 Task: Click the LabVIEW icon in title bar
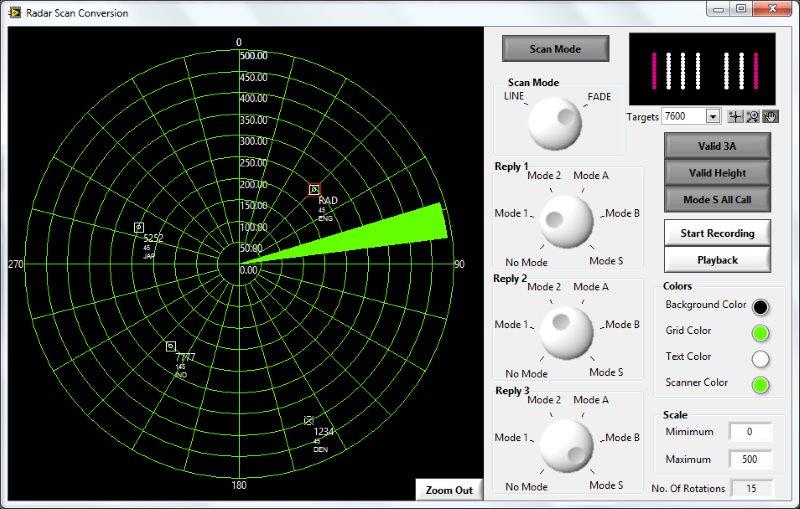coord(14,13)
